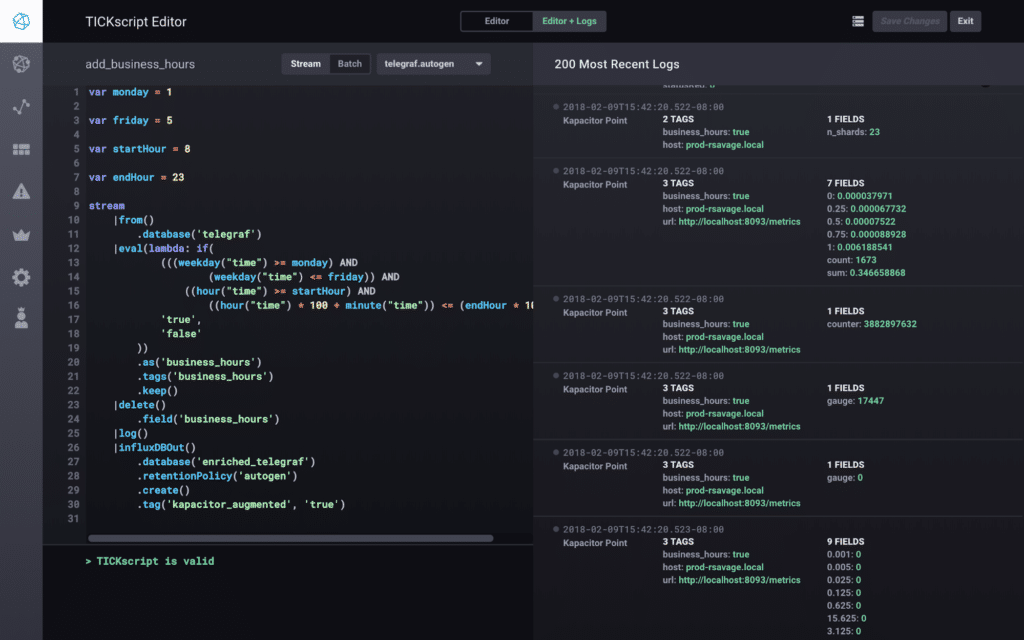Open the Host List sidebar icon
This screenshot has width=1024, height=640.
click(x=21, y=64)
